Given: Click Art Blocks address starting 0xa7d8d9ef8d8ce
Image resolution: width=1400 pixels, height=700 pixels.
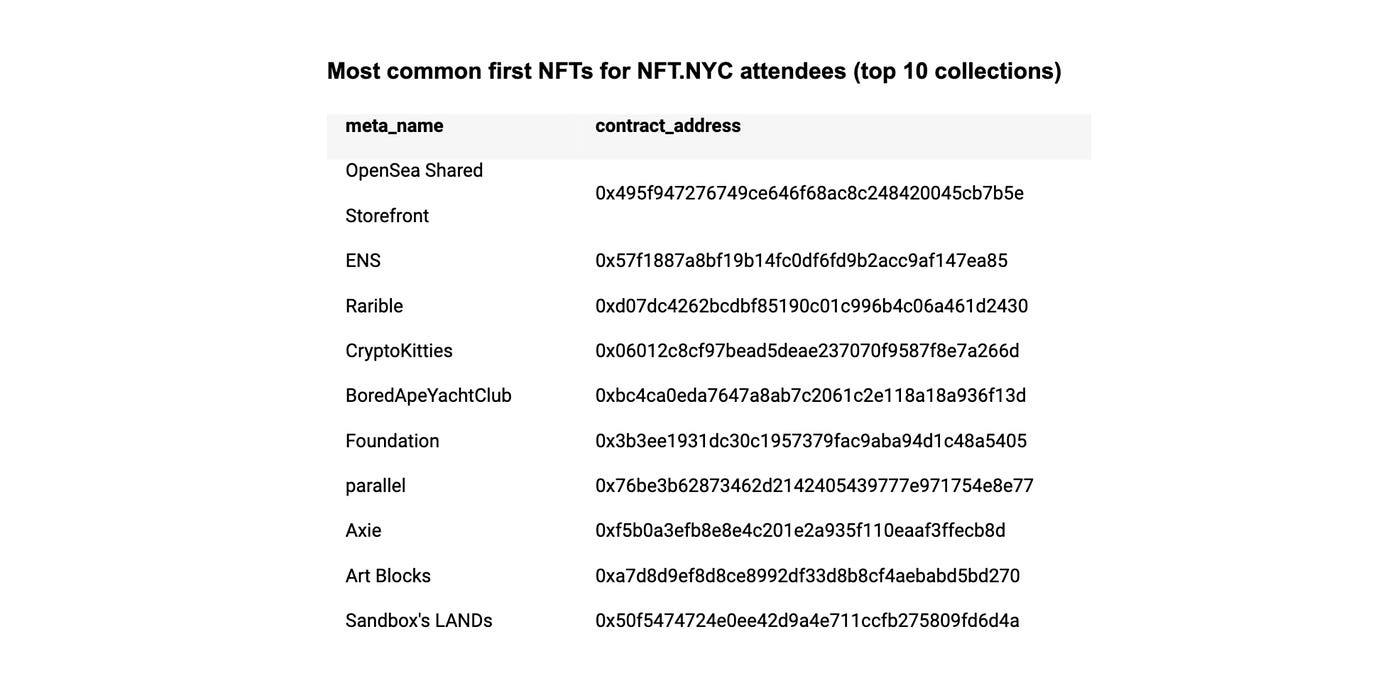Looking at the screenshot, I should click(x=807, y=576).
